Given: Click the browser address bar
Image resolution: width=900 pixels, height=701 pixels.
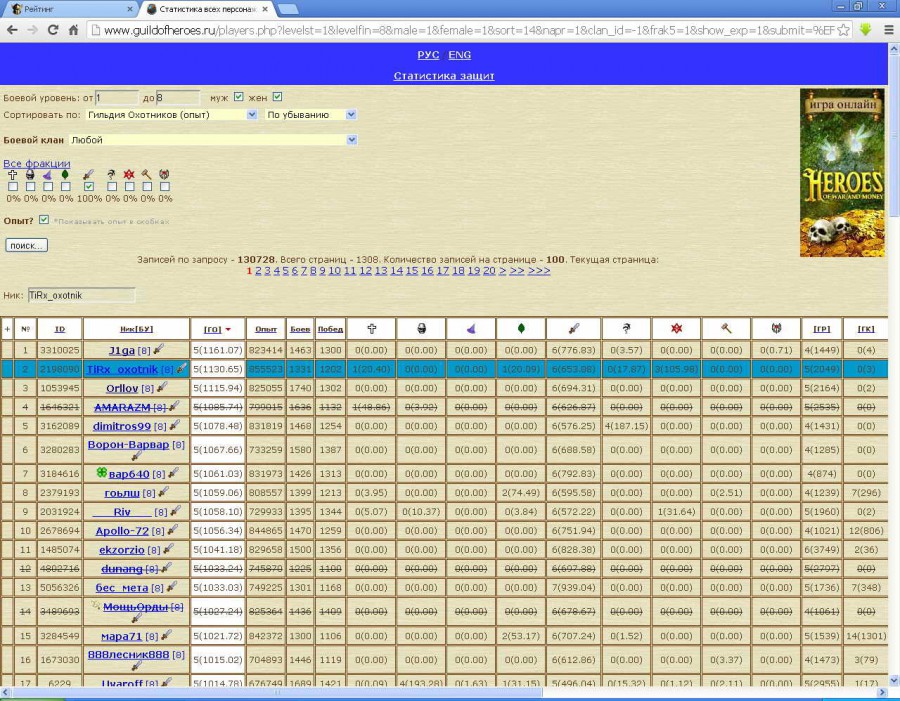Looking at the screenshot, I should (470, 30).
